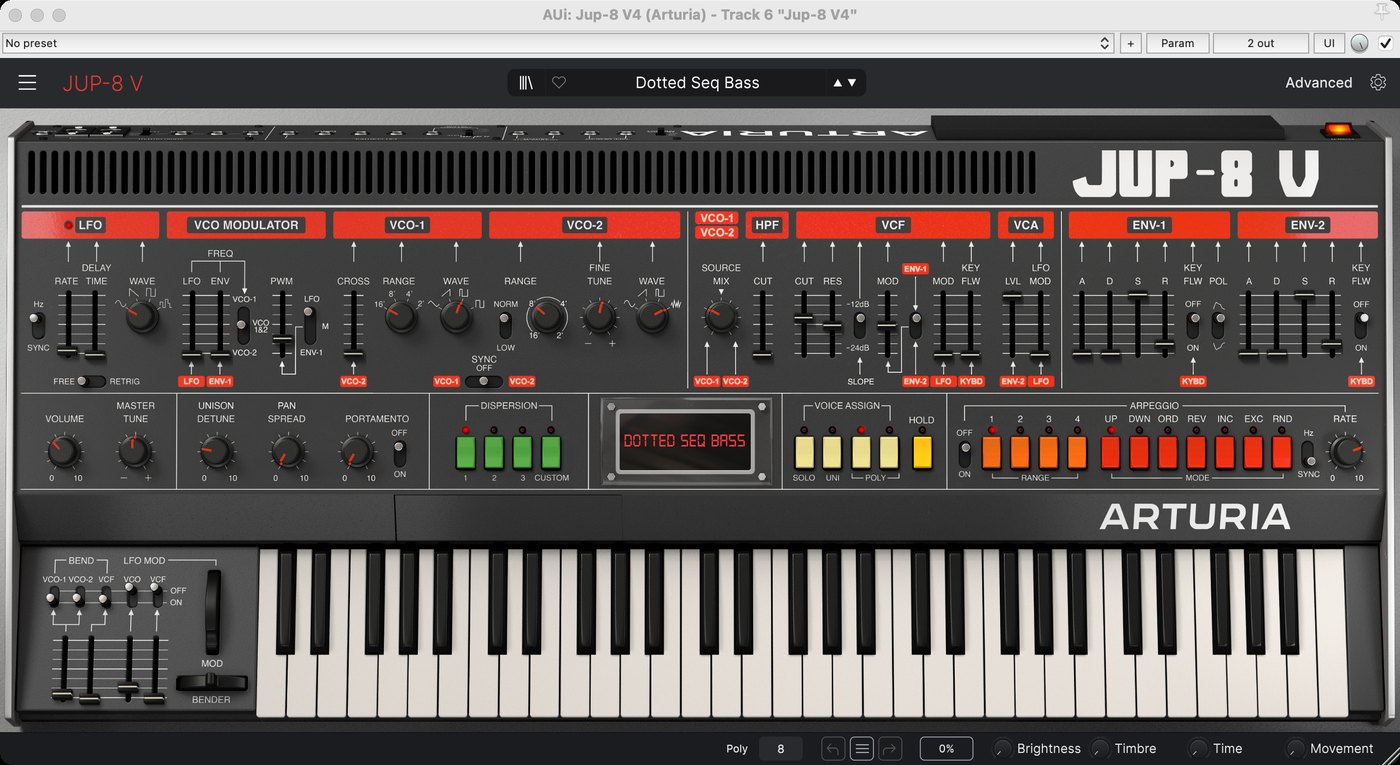This screenshot has width=1400, height=765.
Task: Click the arpeggio RATE knob
Action: tap(1345, 452)
